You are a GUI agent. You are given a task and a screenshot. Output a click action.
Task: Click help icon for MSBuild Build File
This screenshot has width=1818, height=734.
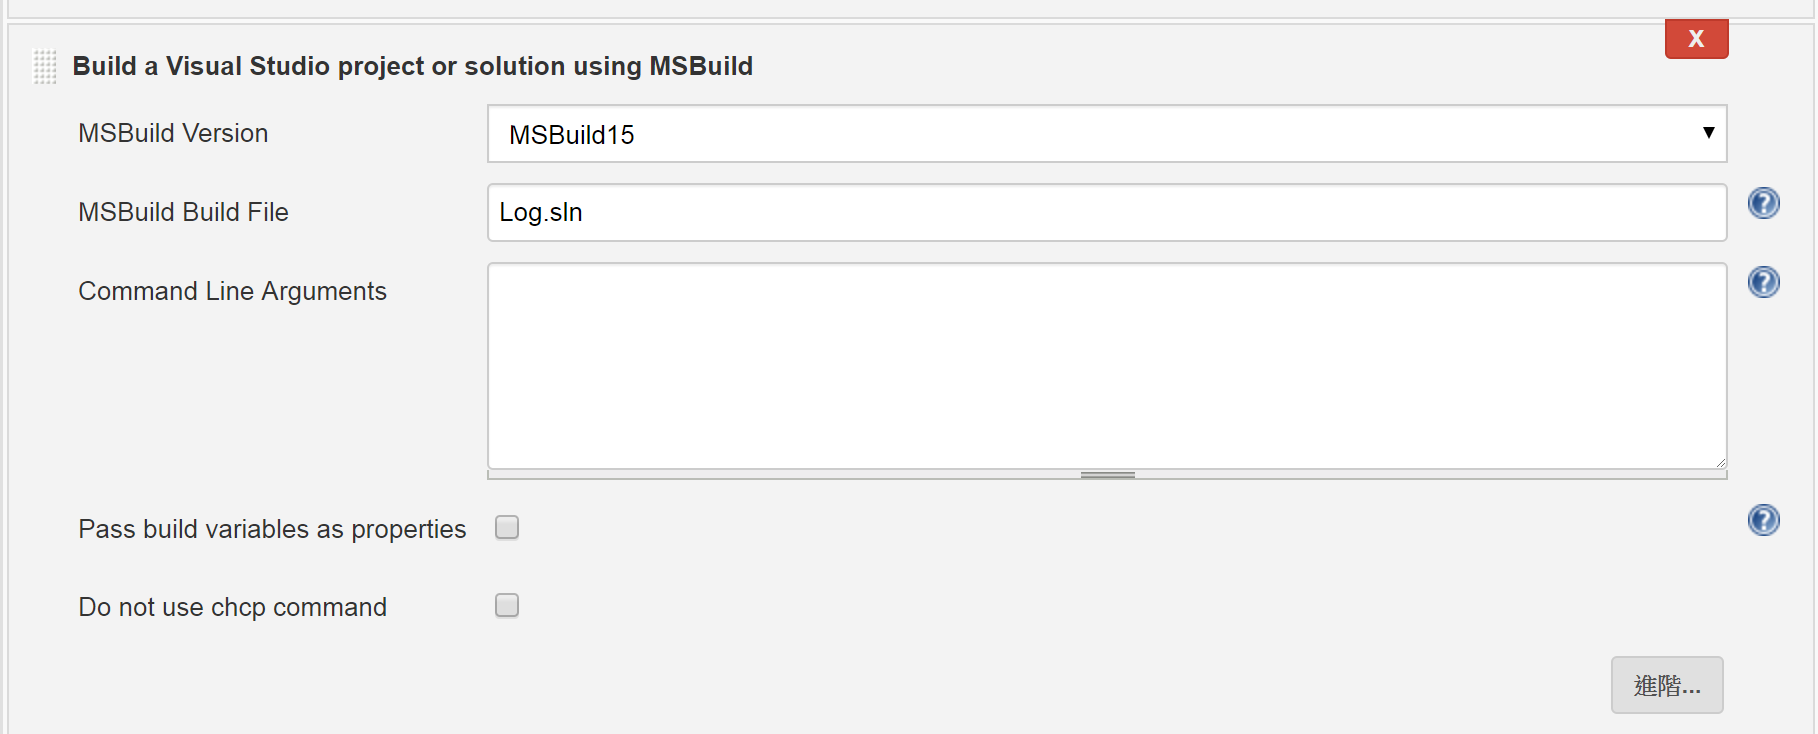[1763, 203]
